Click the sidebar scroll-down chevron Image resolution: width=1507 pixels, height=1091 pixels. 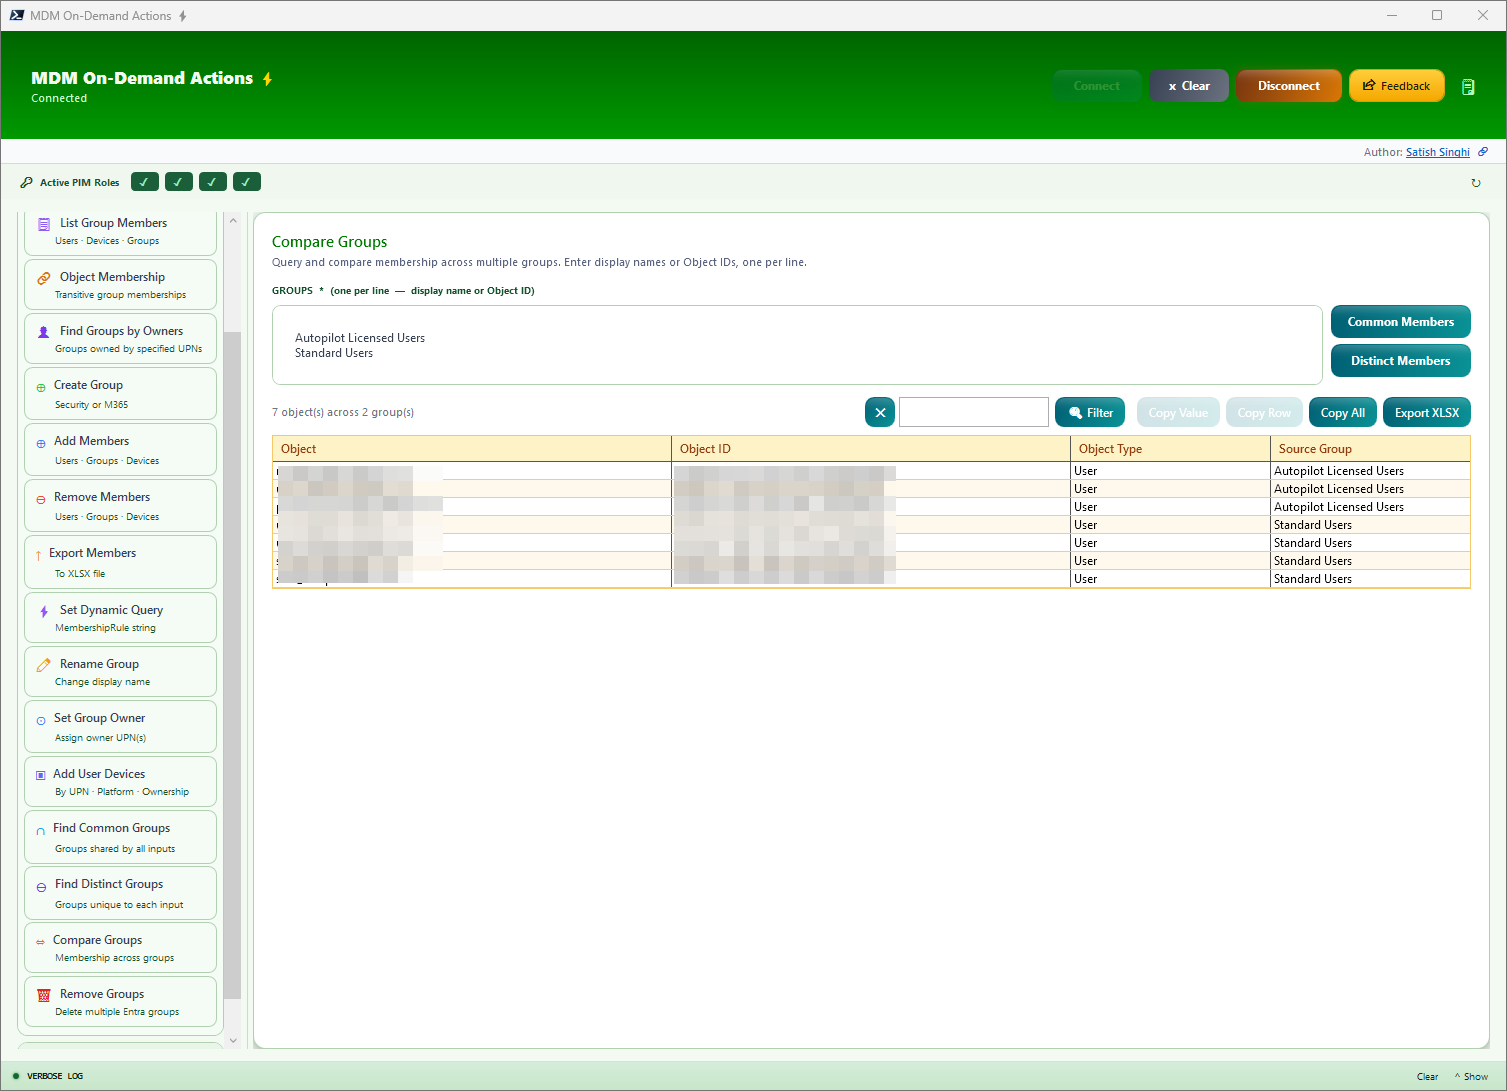pos(233,1040)
